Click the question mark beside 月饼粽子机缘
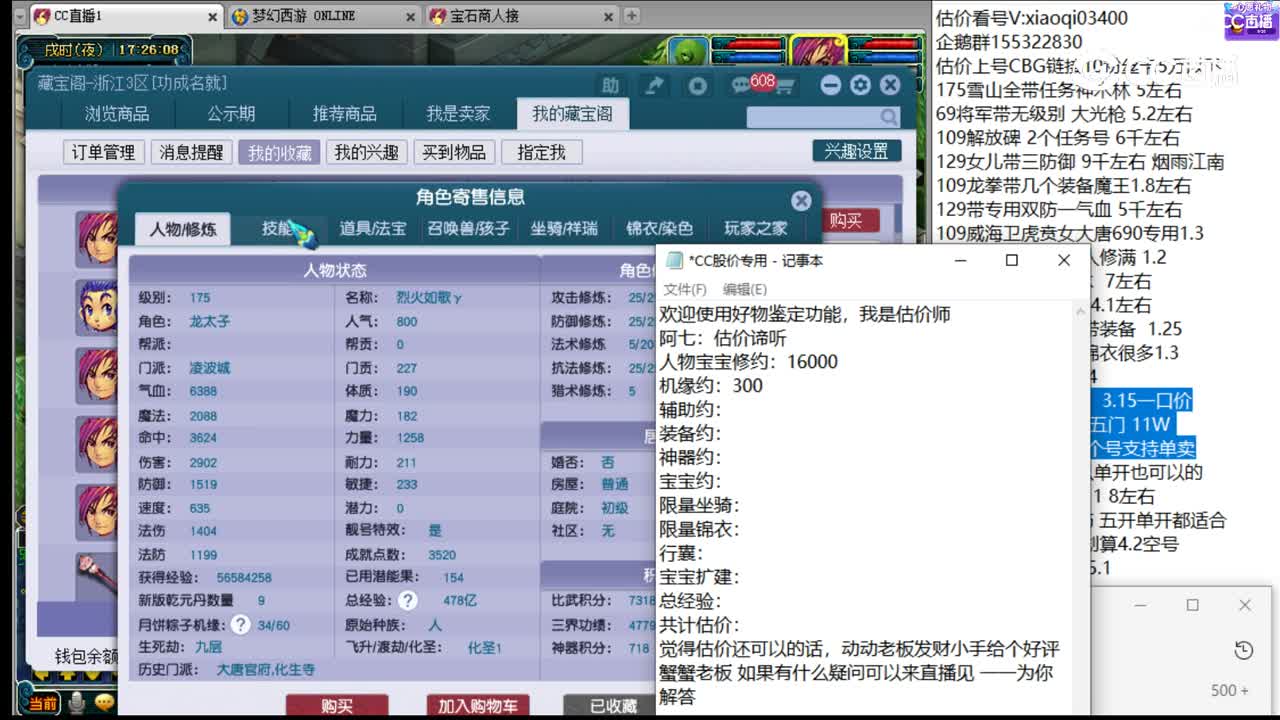This screenshot has height=720, width=1280. [x=240, y=624]
